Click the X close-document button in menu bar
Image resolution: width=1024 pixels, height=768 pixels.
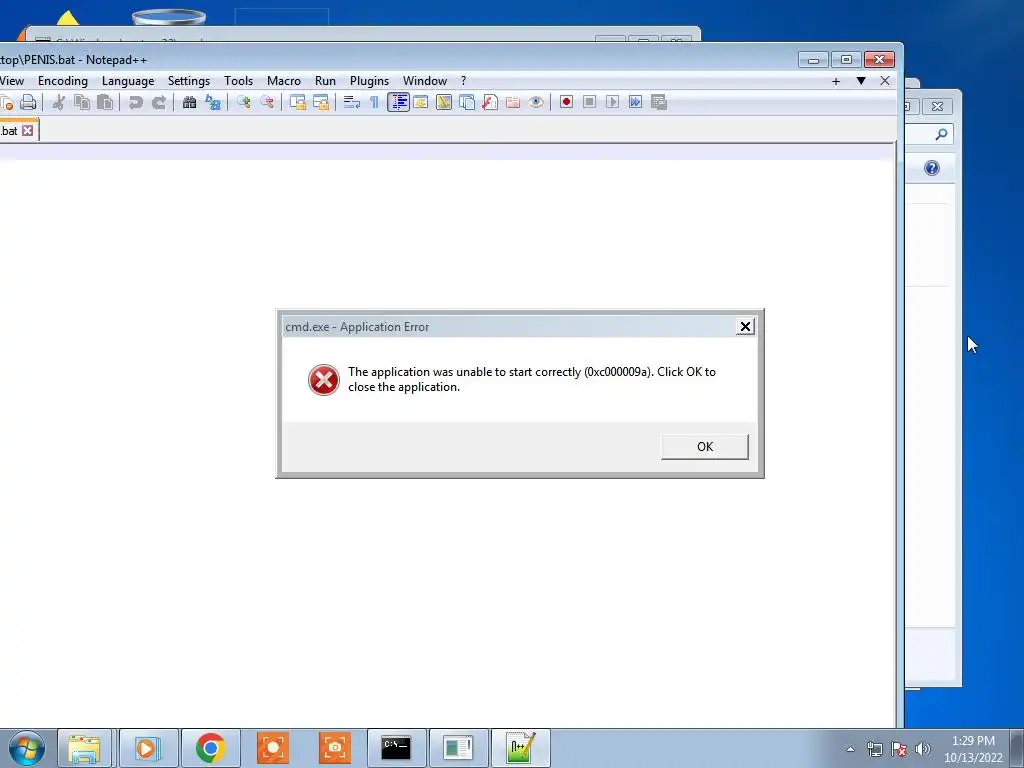pyautogui.click(x=885, y=81)
